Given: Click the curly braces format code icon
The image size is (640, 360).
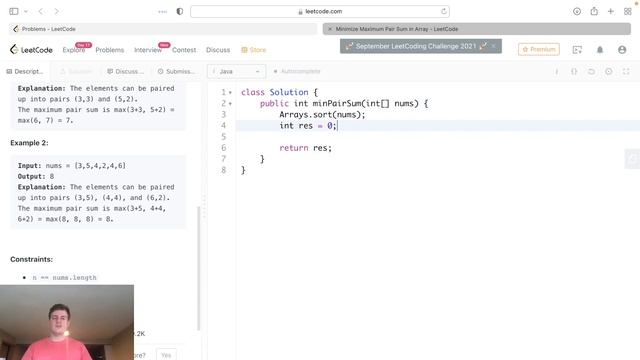Looking at the screenshot, I should [x=574, y=71].
